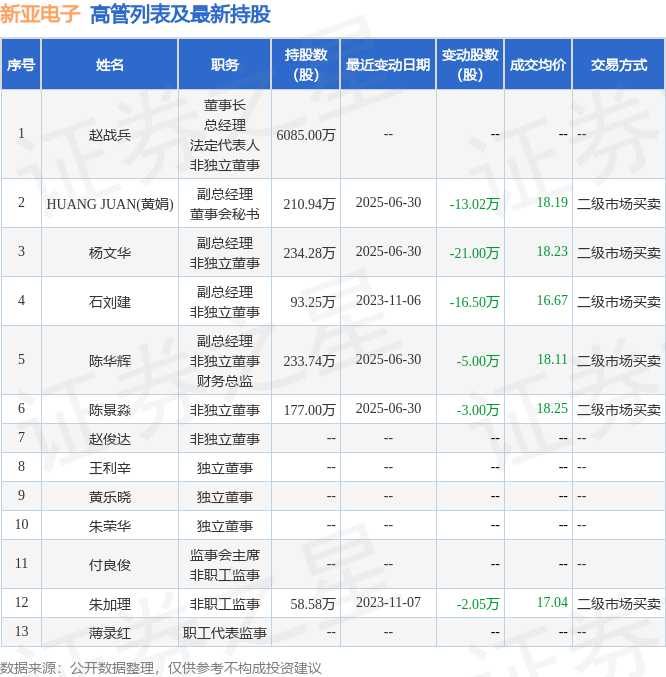Screen dimensions: 666x677
Task: Click the average price 18.19
Action: pos(552,202)
